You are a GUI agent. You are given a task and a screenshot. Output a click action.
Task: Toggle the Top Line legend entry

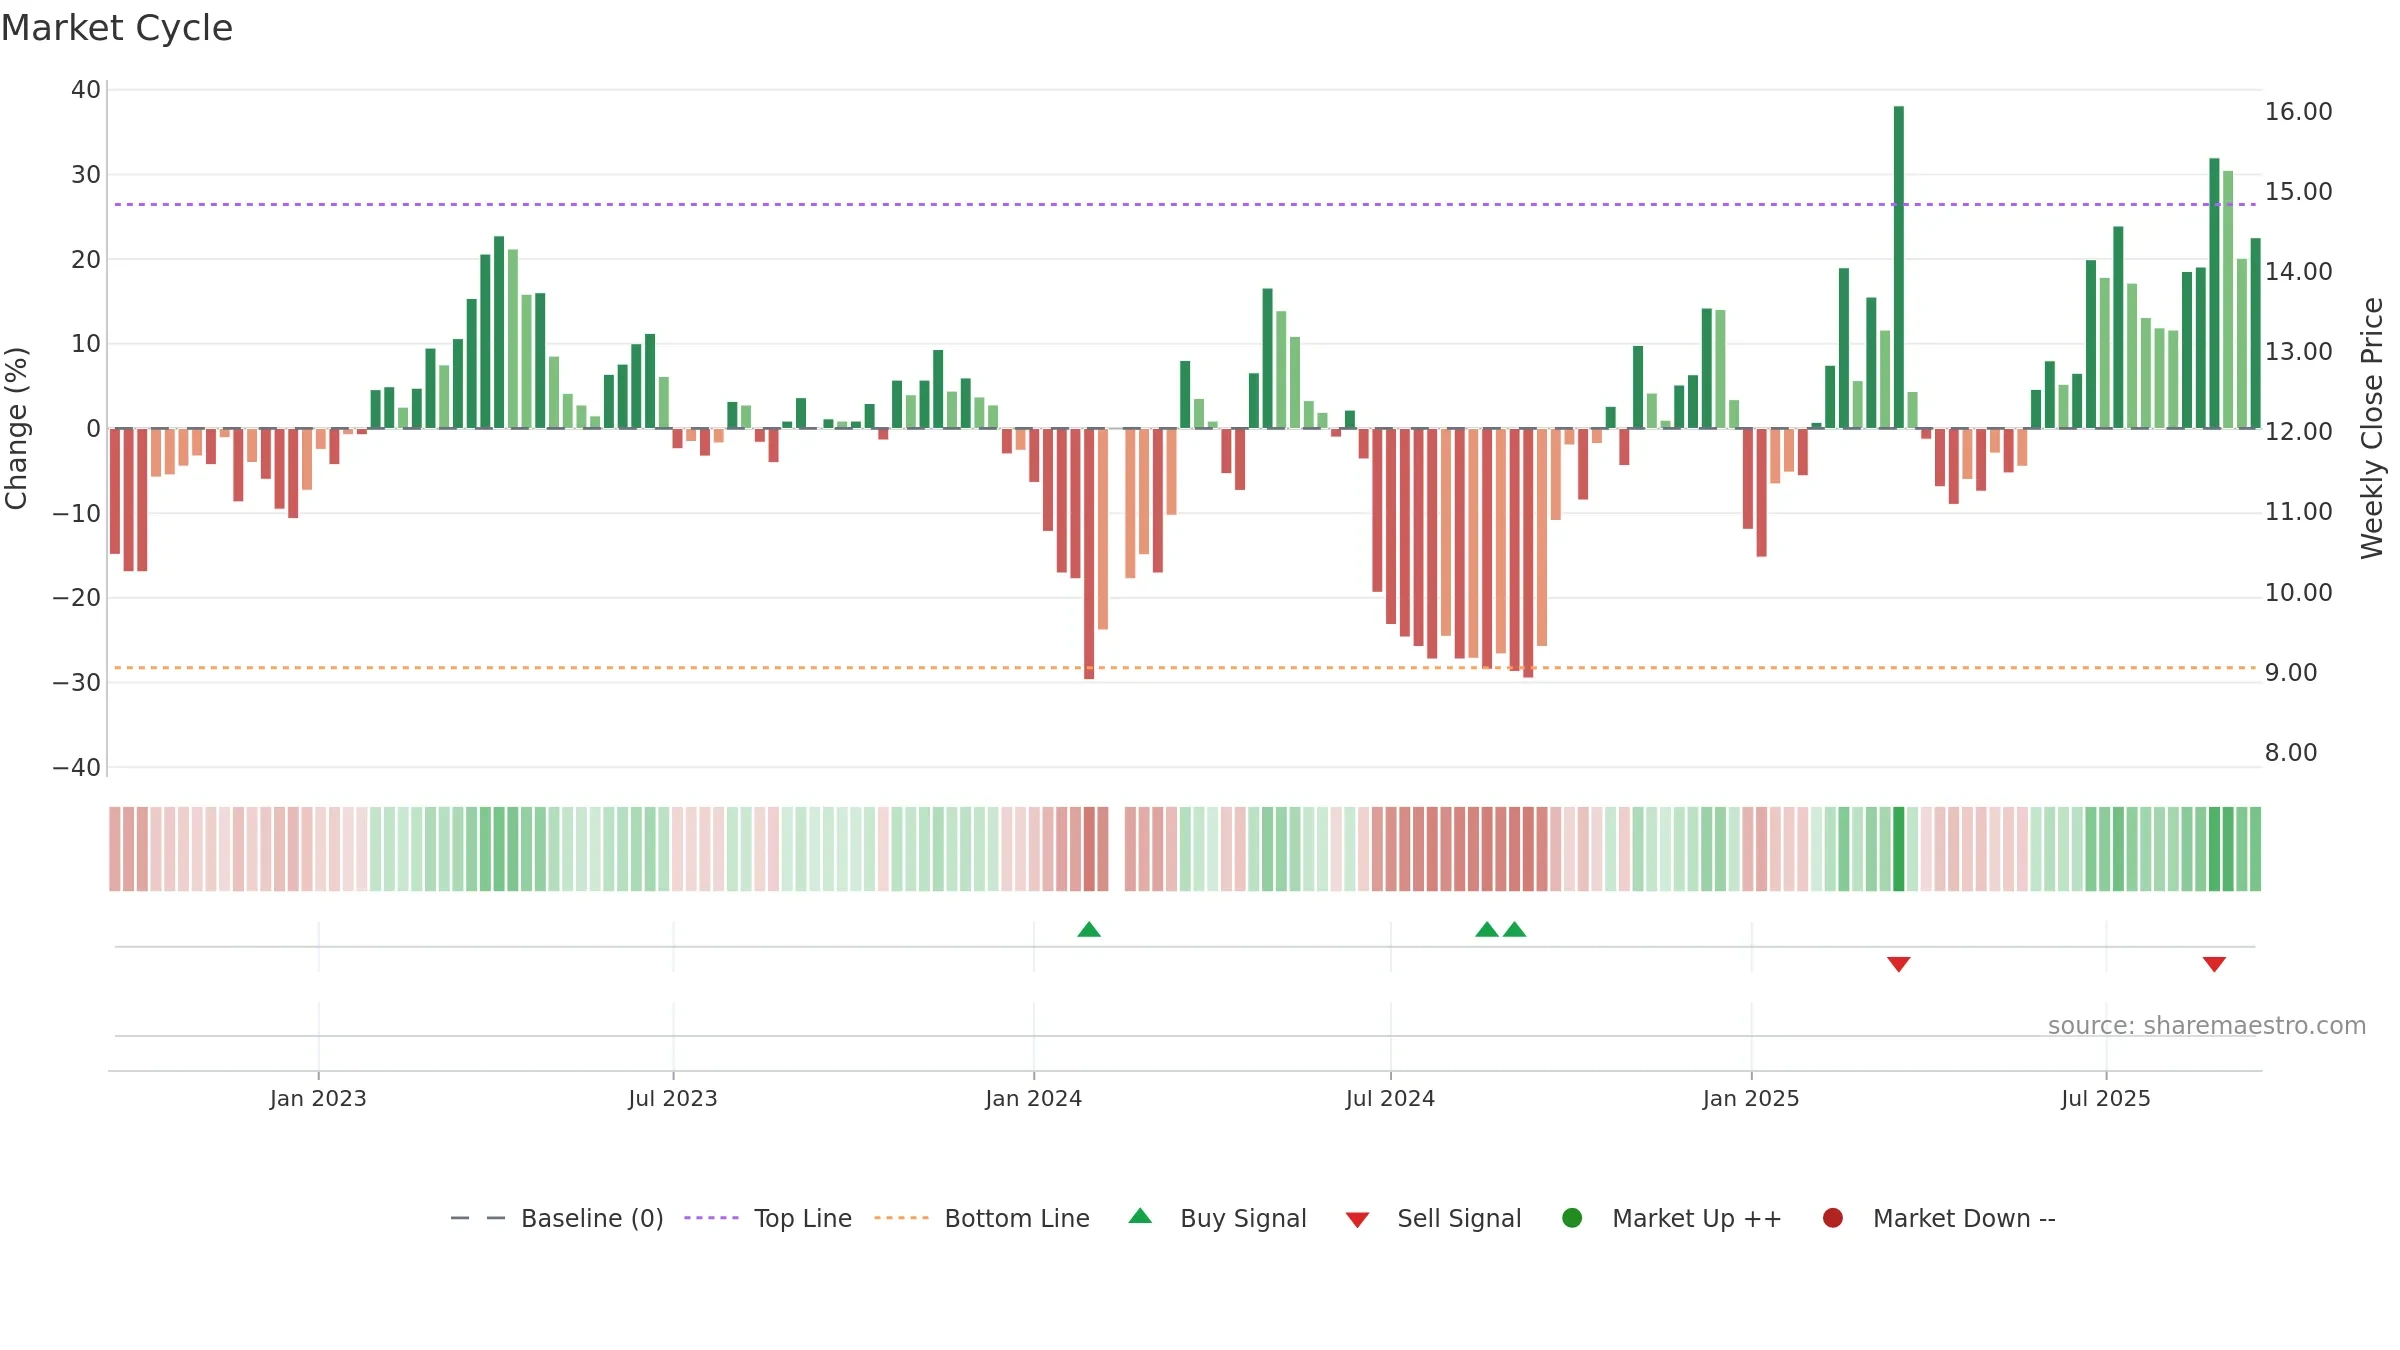[x=768, y=1218]
